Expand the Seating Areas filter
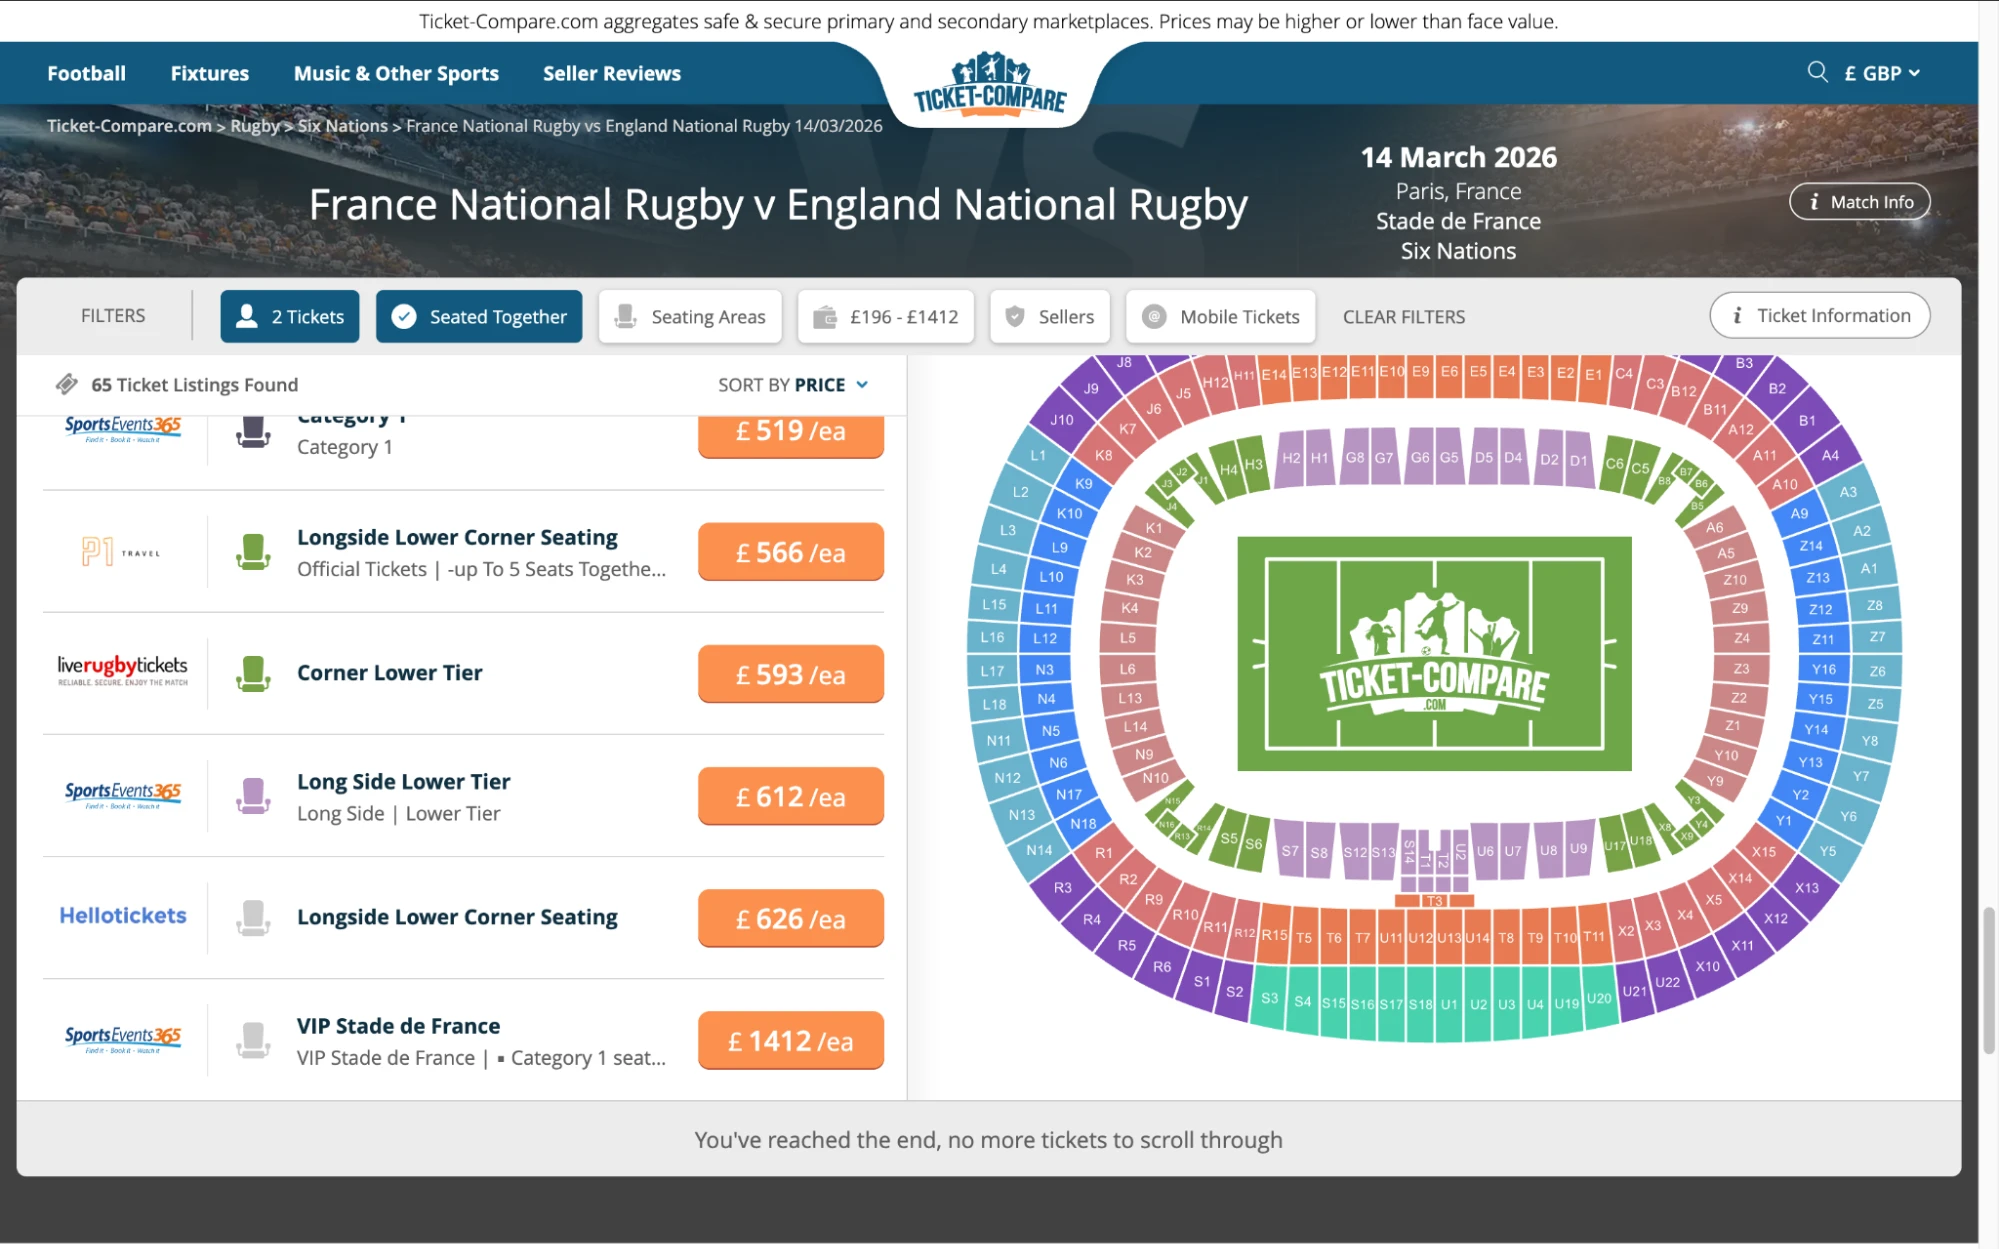 click(689, 316)
